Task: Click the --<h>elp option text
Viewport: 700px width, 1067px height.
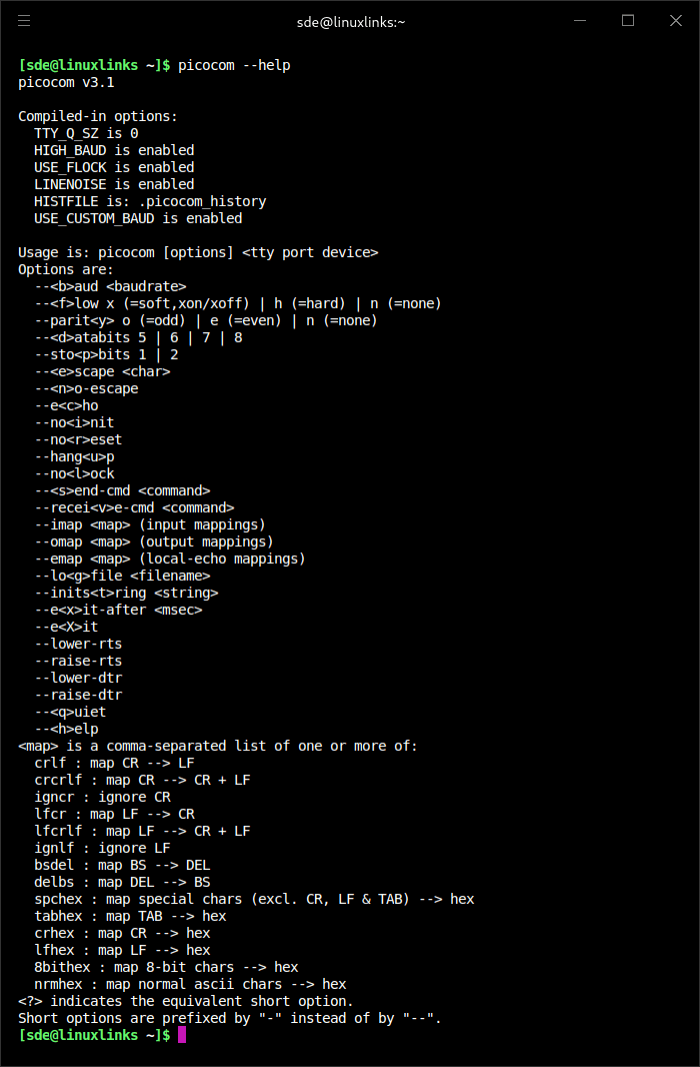Action: click(x=66, y=729)
